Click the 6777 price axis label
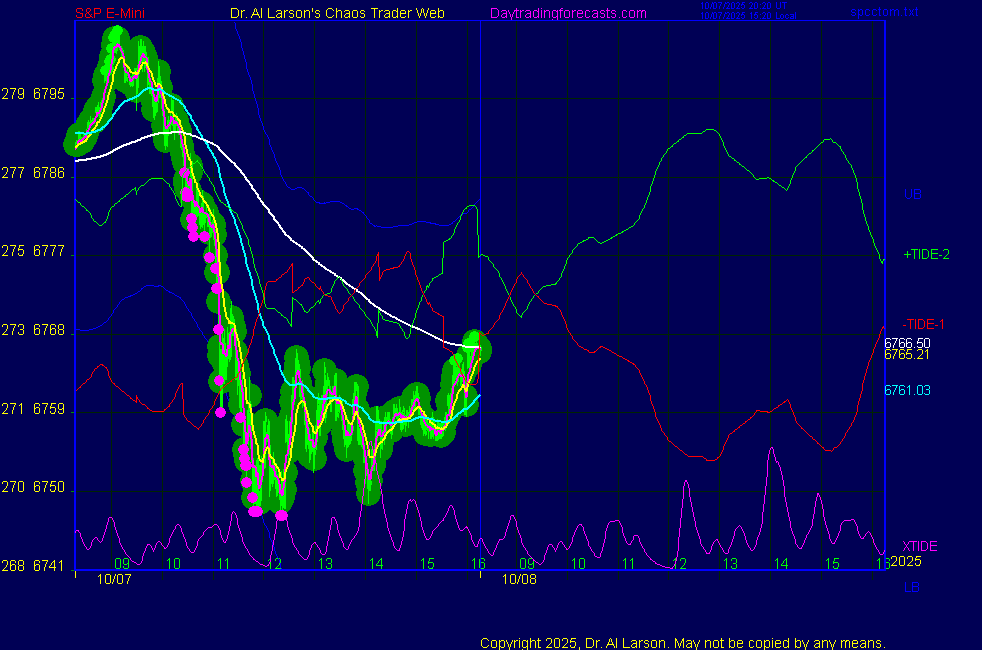982x650 pixels. [49, 252]
